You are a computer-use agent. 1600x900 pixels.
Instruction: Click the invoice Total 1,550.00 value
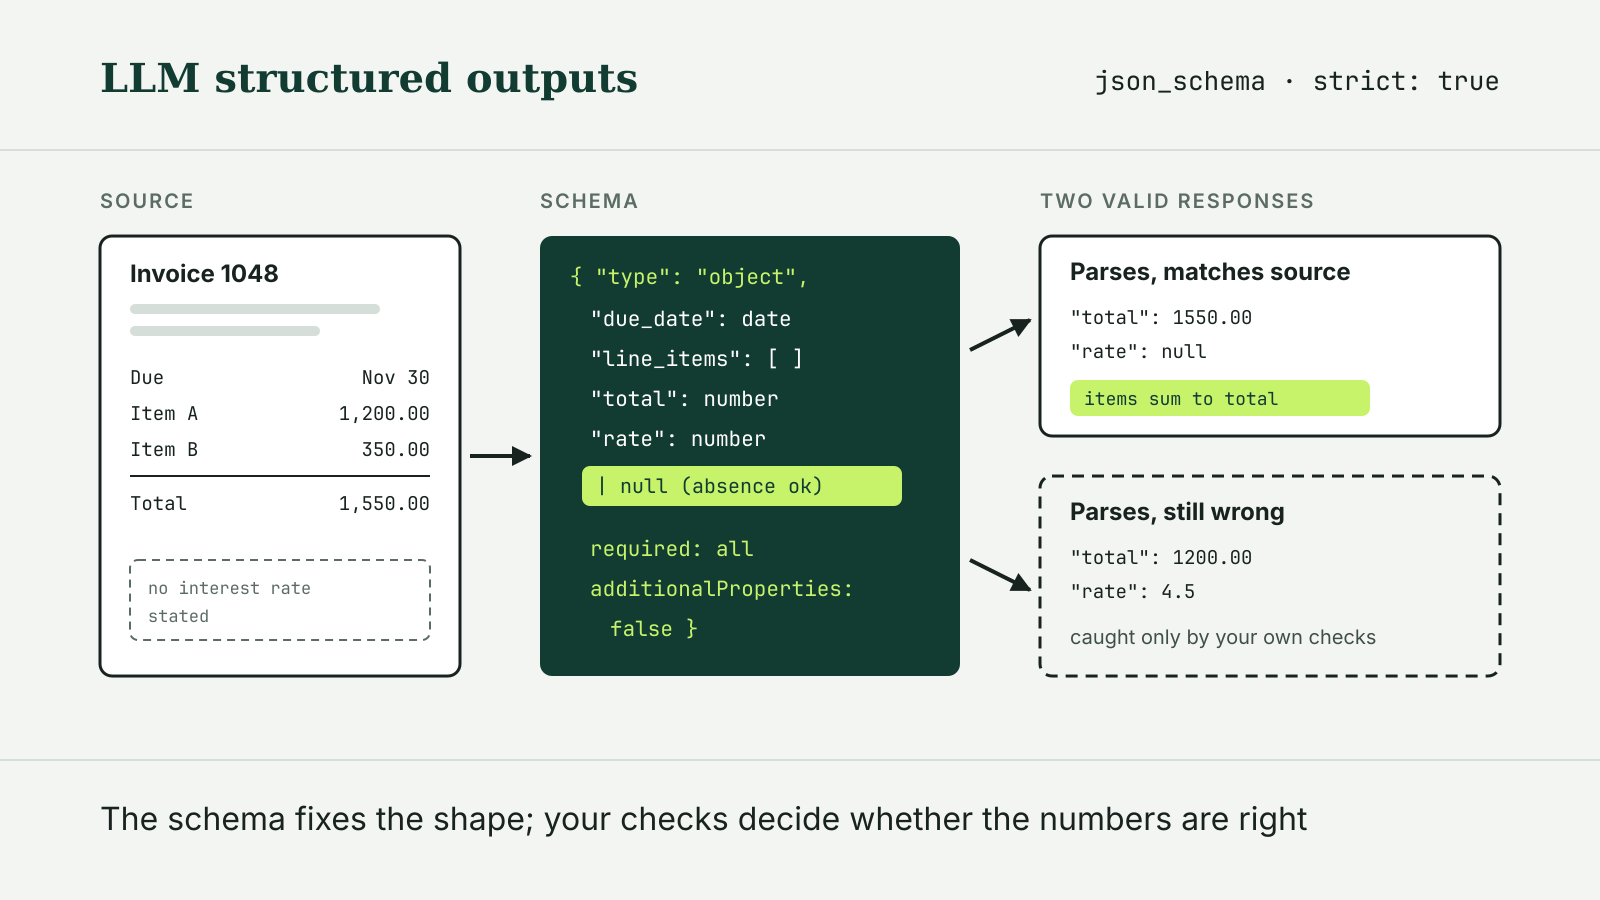384,504
